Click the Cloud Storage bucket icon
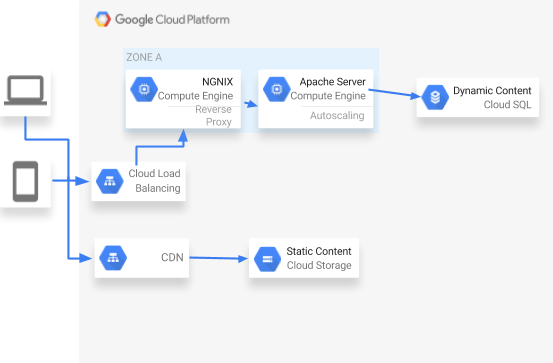 tap(267, 259)
